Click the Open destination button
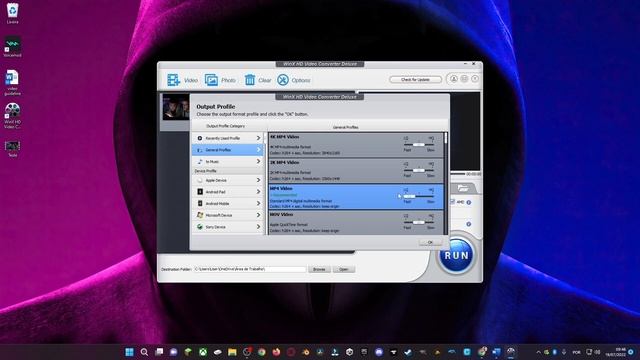This screenshot has height=360, width=640. coord(344,269)
